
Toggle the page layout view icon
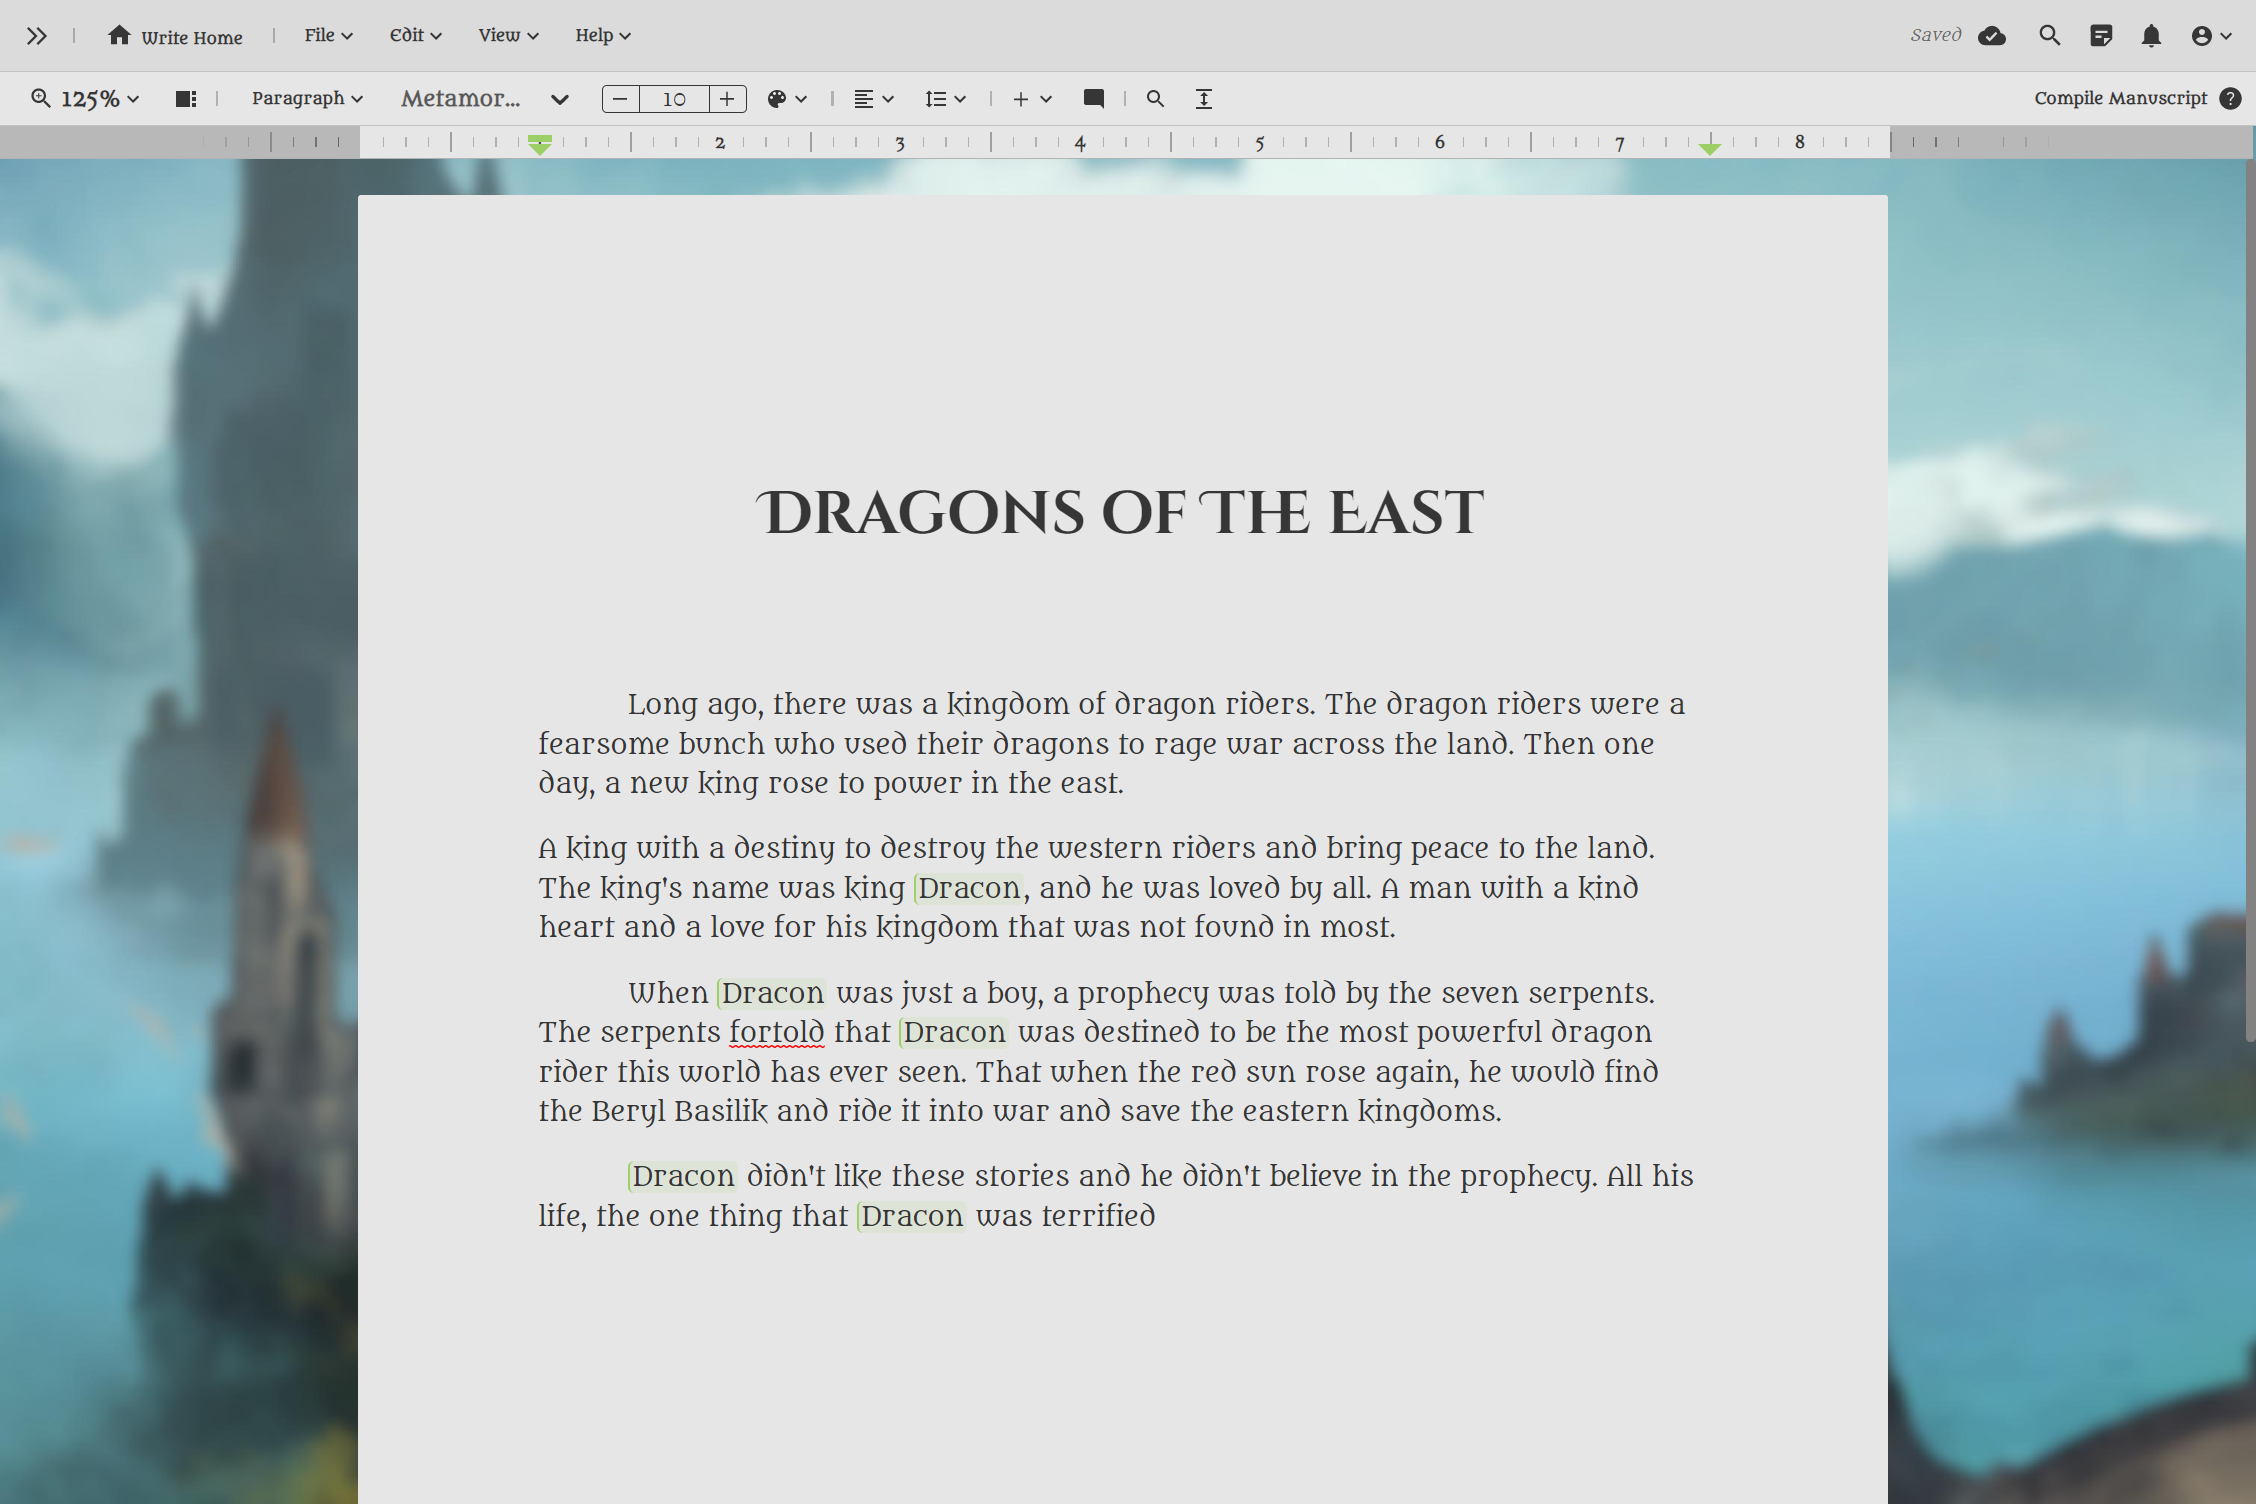pyautogui.click(x=185, y=98)
